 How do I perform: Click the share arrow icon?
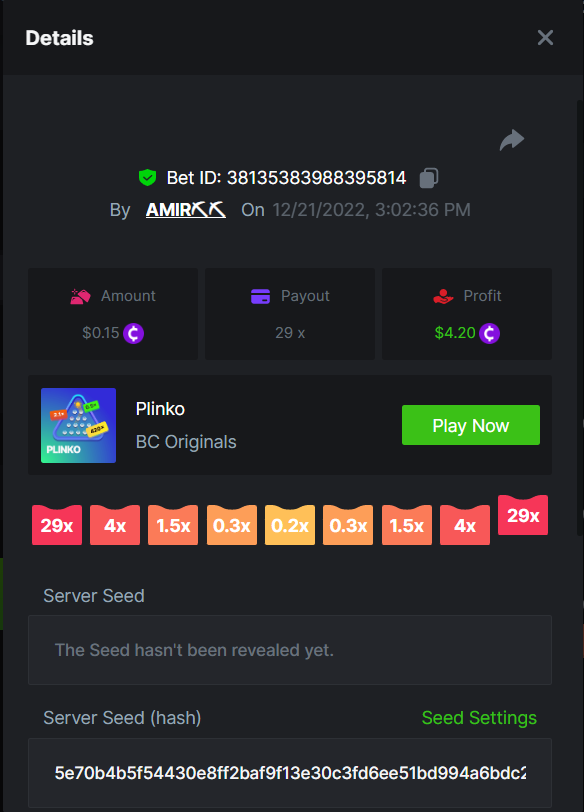coord(512,140)
